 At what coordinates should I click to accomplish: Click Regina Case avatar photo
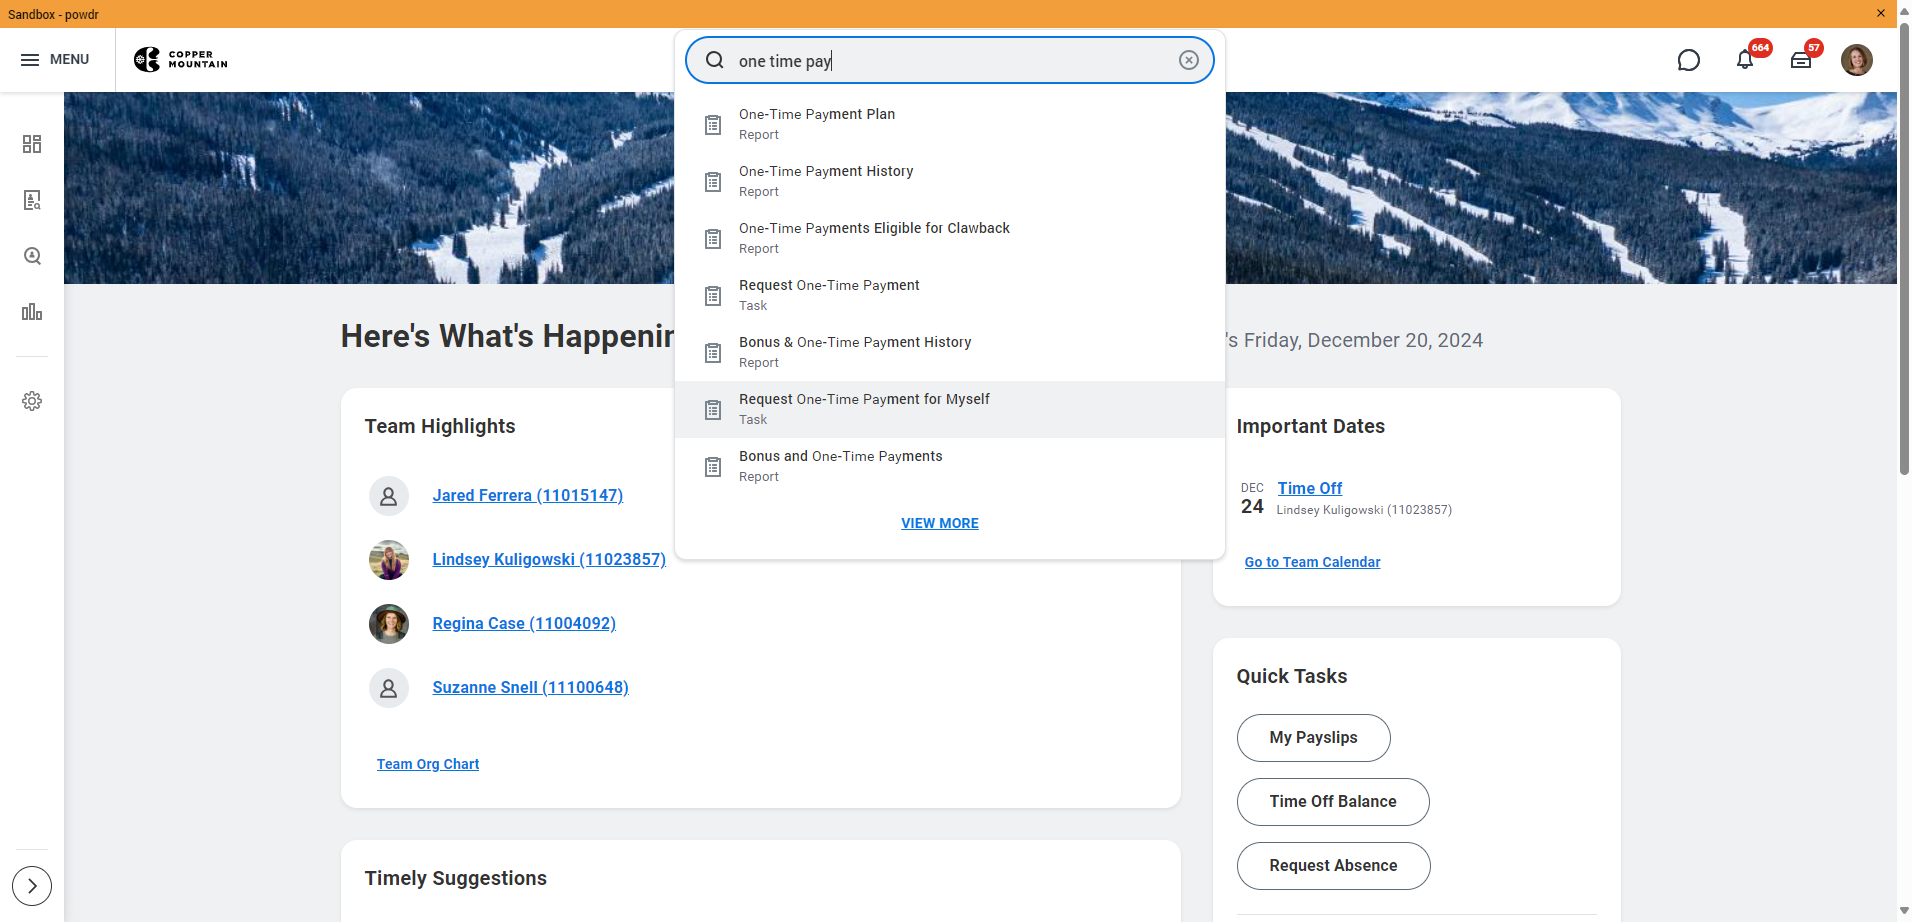[389, 624]
